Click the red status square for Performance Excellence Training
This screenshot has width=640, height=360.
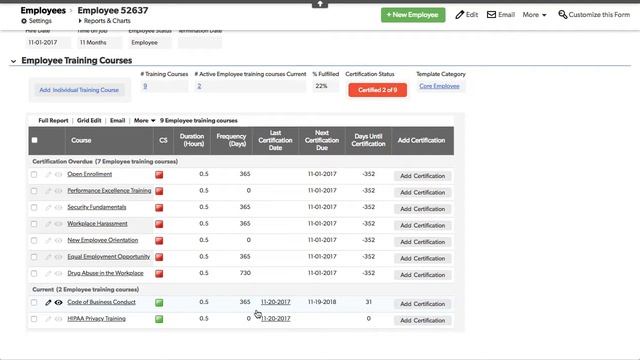[x=159, y=191]
